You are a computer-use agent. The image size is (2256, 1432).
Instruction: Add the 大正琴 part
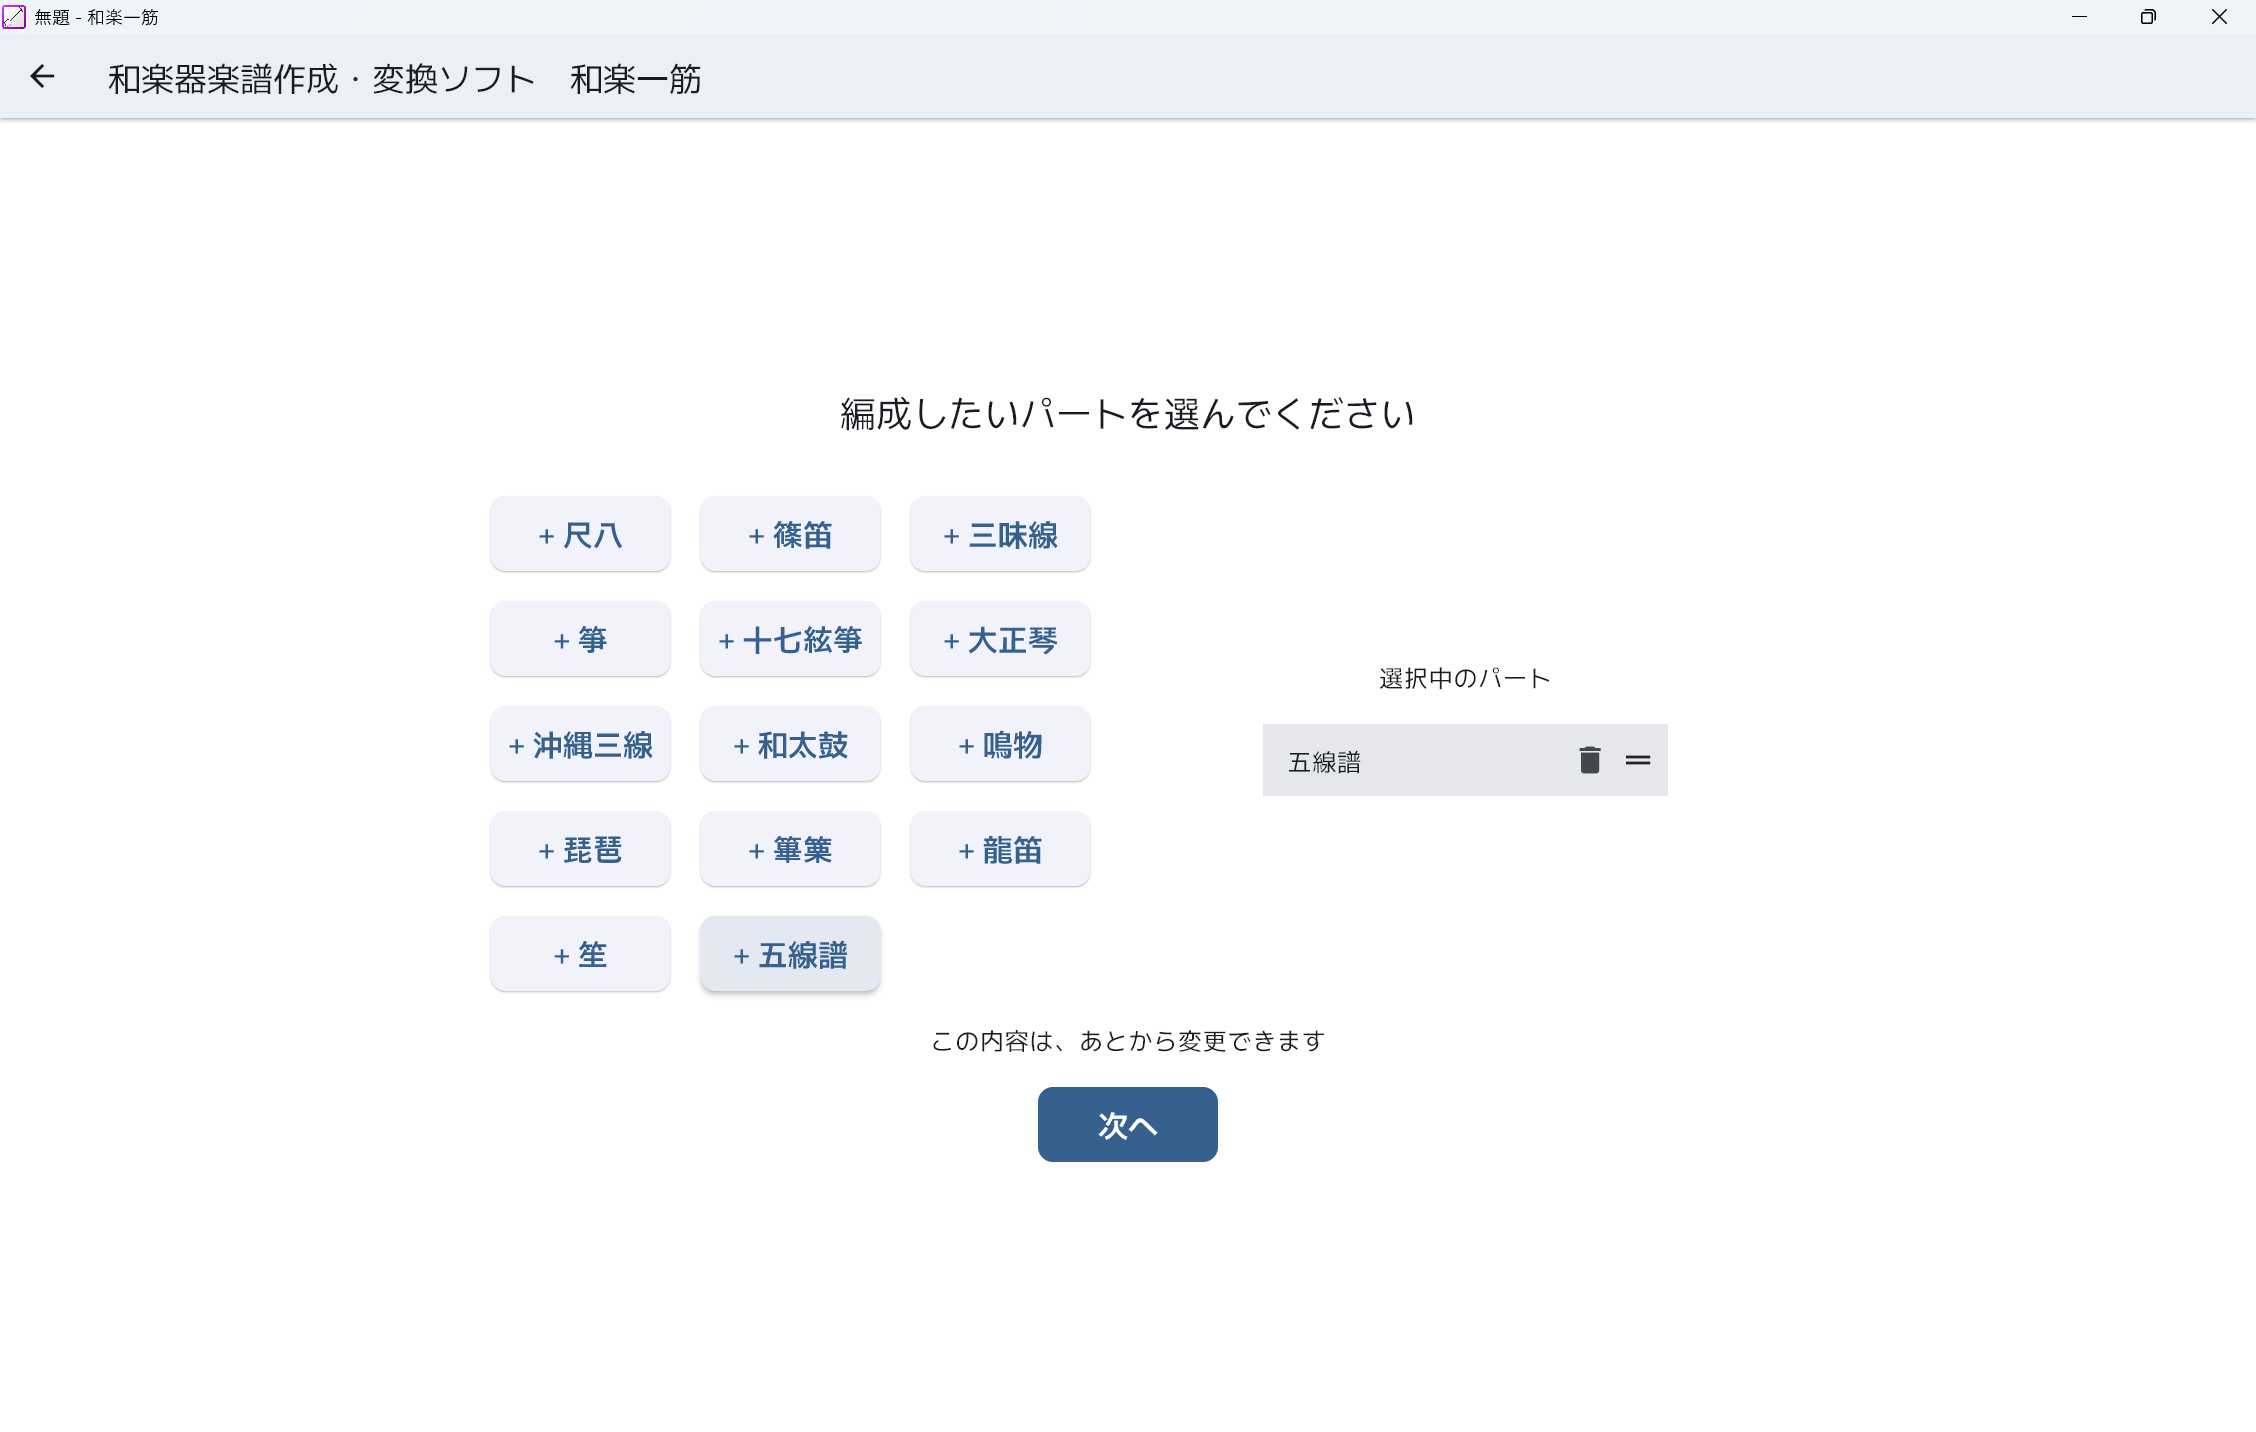pos(1000,640)
